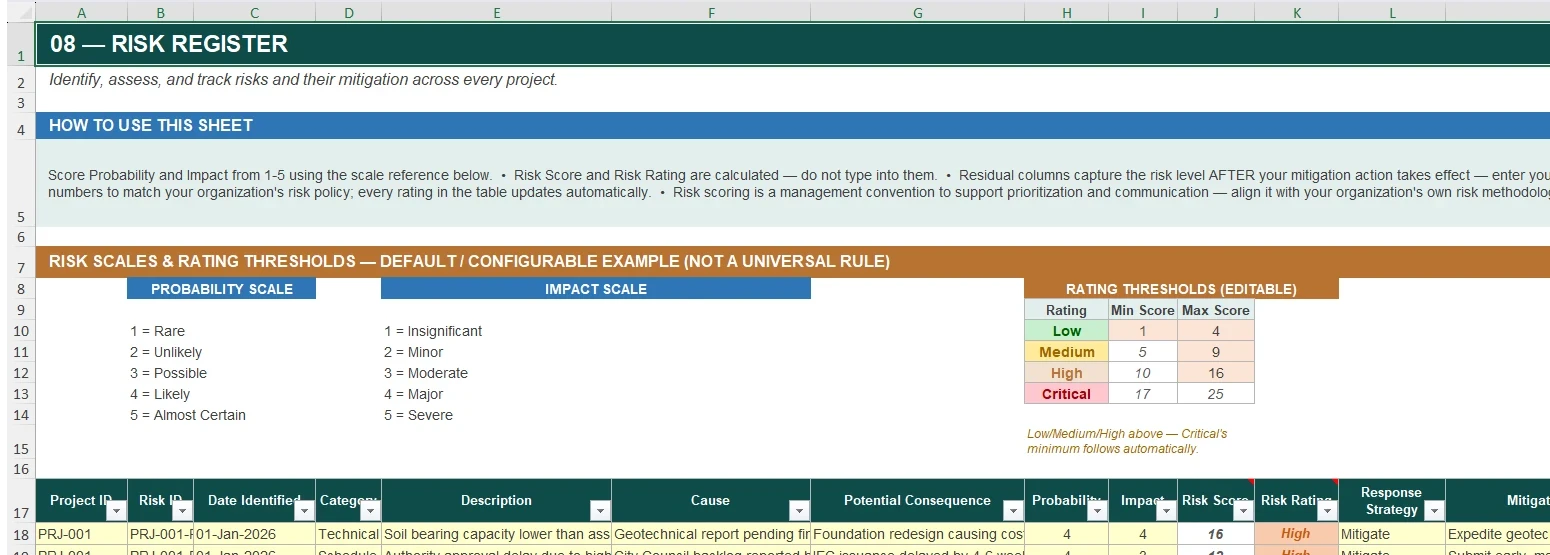Open the Risk Score filter dropdown
The height and width of the screenshot is (555, 1550).
click(1243, 511)
